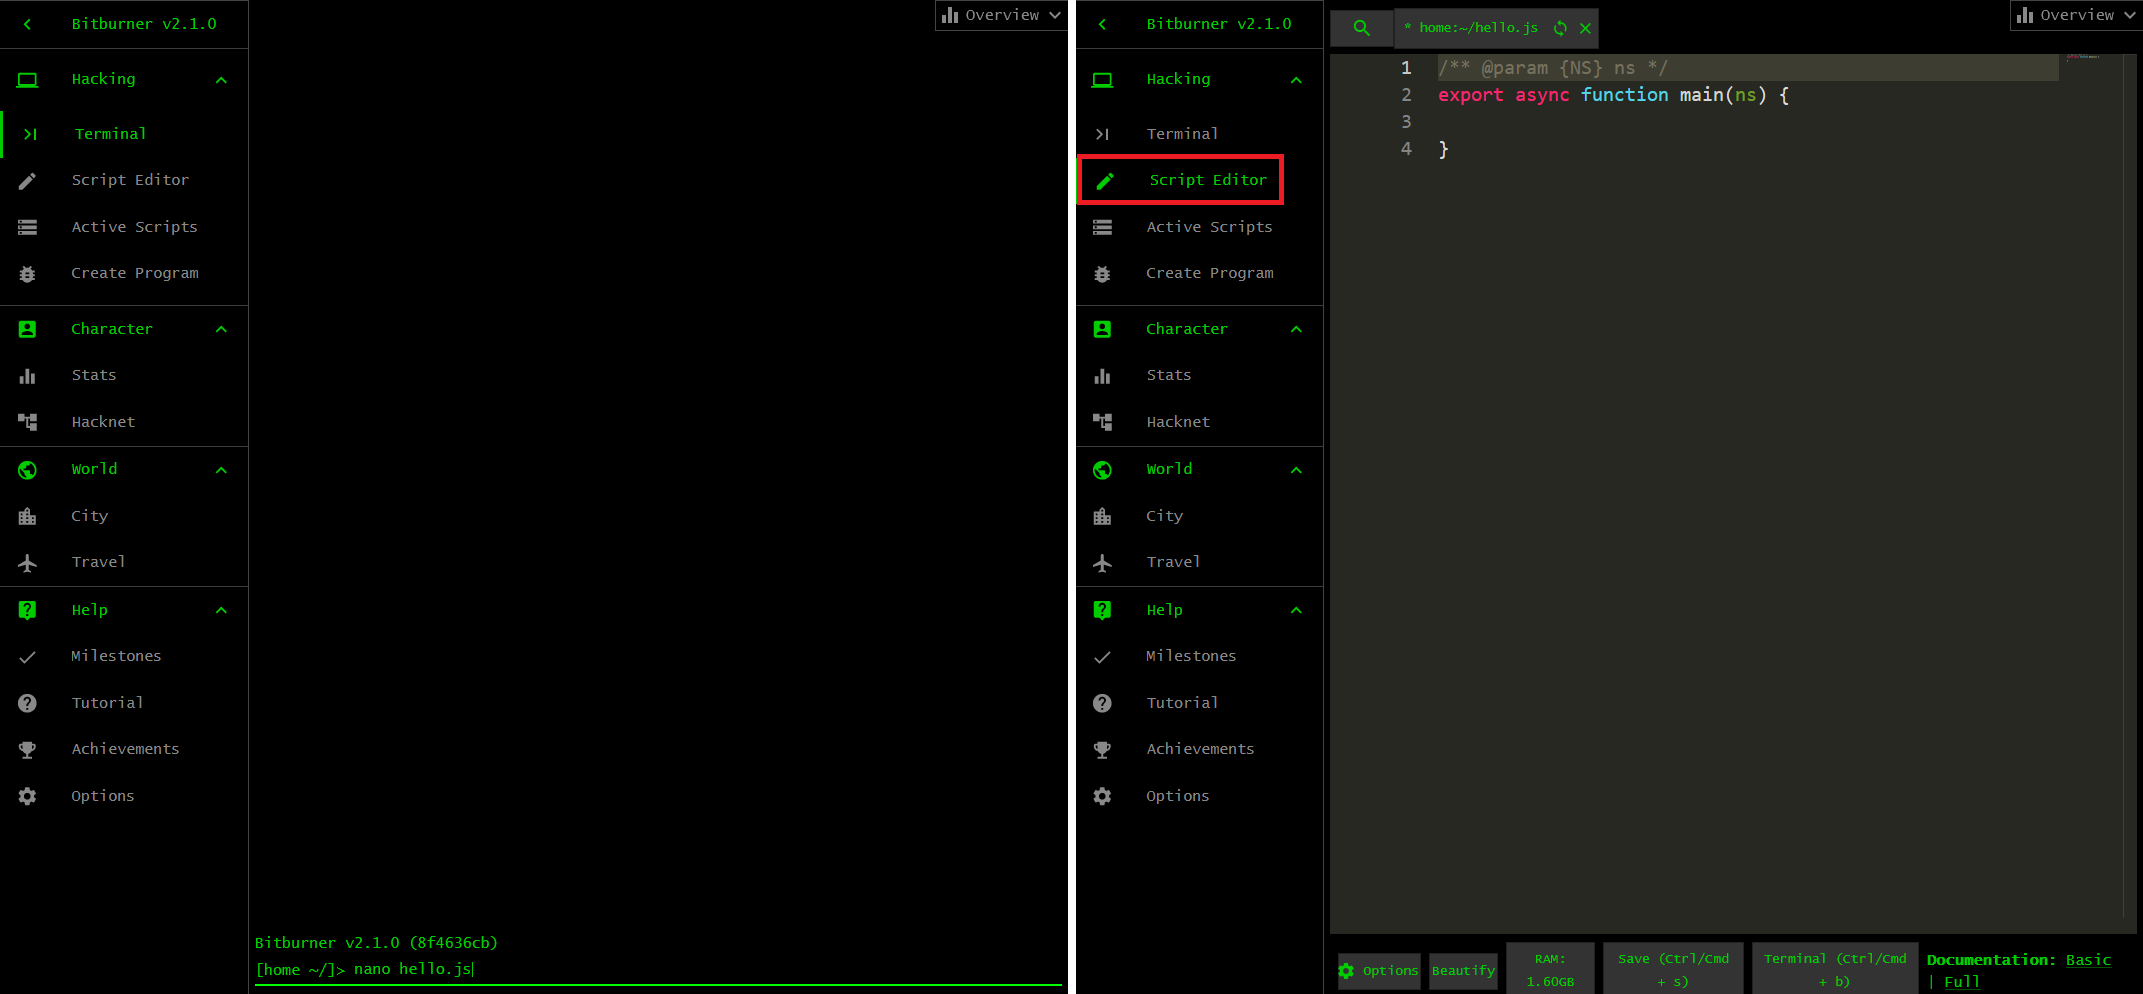The width and height of the screenshot is (2143, 994).
Task: Open Basic documentation link
Action: [2088, 960]
